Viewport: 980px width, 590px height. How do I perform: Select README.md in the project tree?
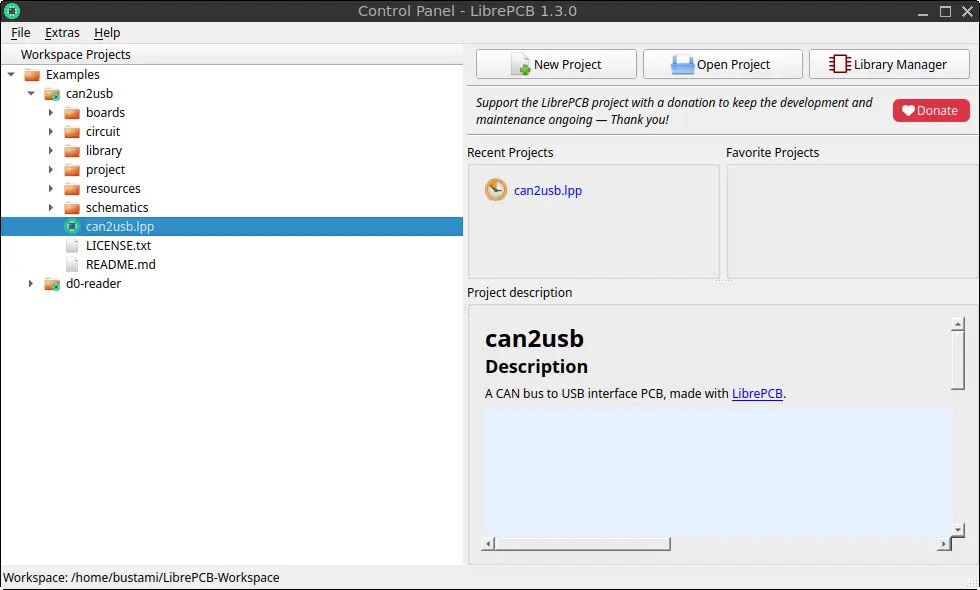(x=121, y=264)
